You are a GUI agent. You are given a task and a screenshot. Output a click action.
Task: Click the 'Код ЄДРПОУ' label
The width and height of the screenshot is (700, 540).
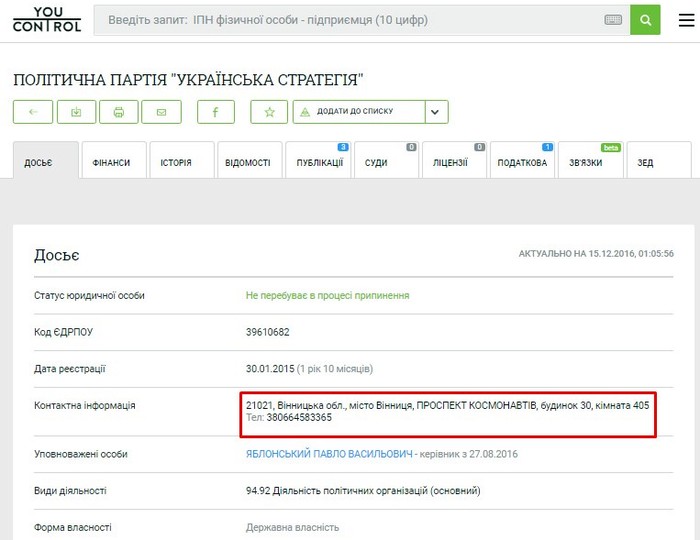(x=63, y=332)
